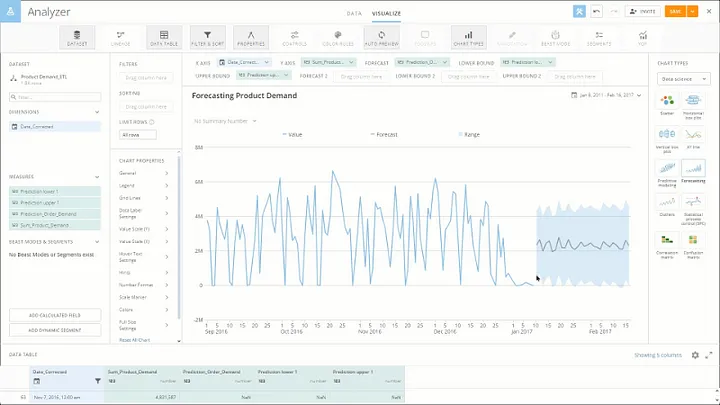Open the Data science chart category dropdown
This screenshot has width=720, height=405.
[684, 79]
